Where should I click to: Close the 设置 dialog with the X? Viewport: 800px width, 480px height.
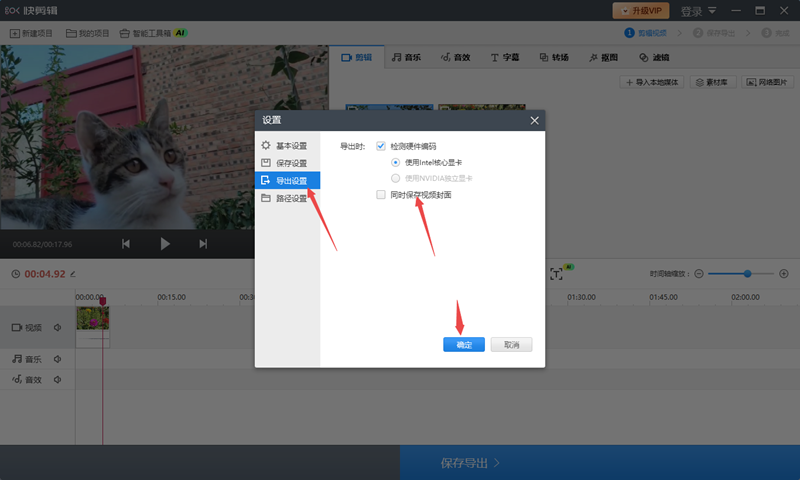(x=534, y=120)
